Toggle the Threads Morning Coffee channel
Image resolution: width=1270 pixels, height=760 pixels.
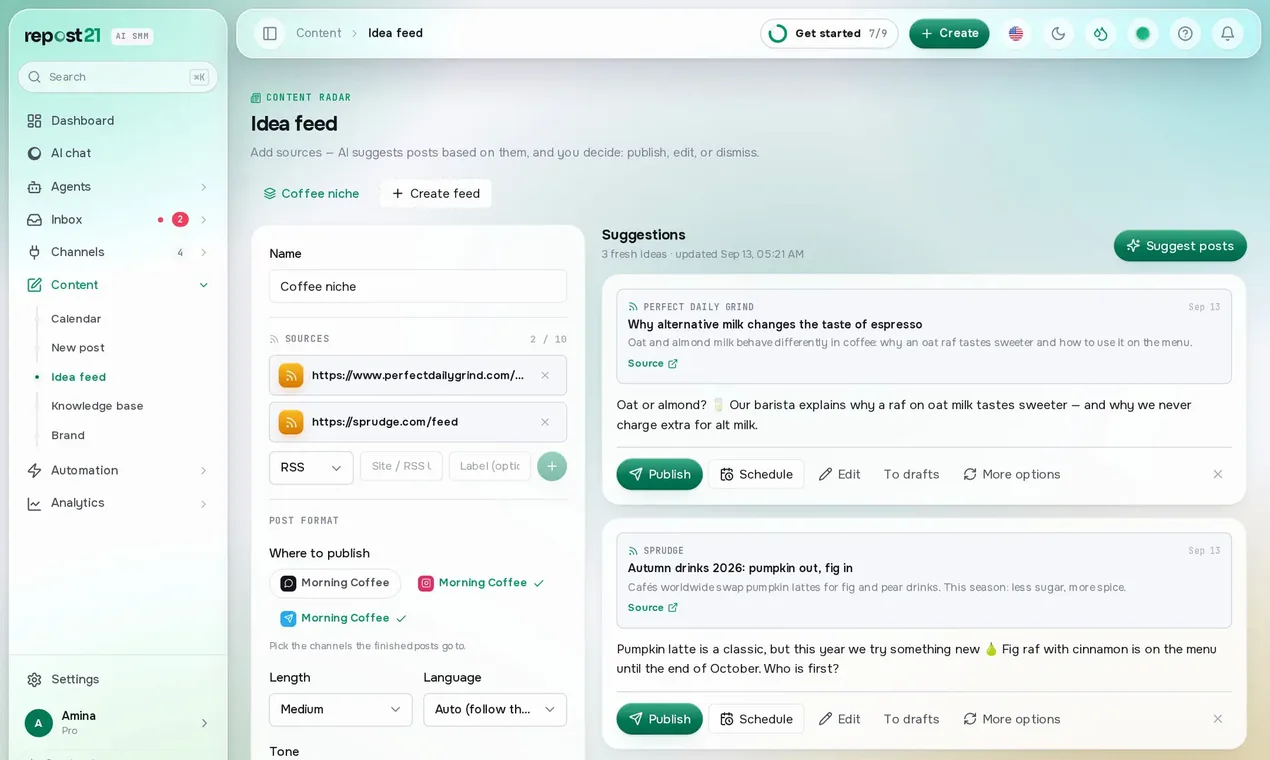point(335,583)
